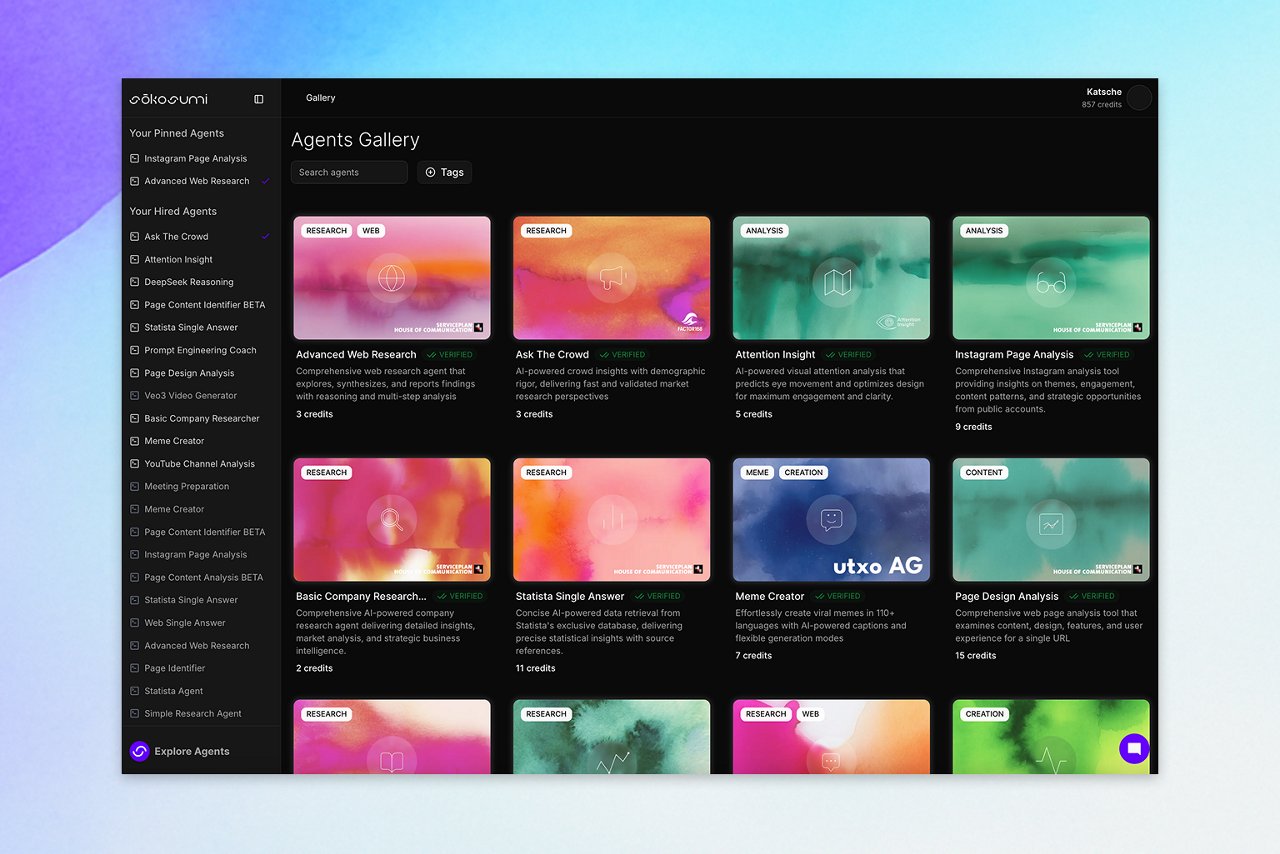Click the "5 credits" price text
Image resolution: width=1280 pixels, height=854 pixels.
[x=754, y=414]
